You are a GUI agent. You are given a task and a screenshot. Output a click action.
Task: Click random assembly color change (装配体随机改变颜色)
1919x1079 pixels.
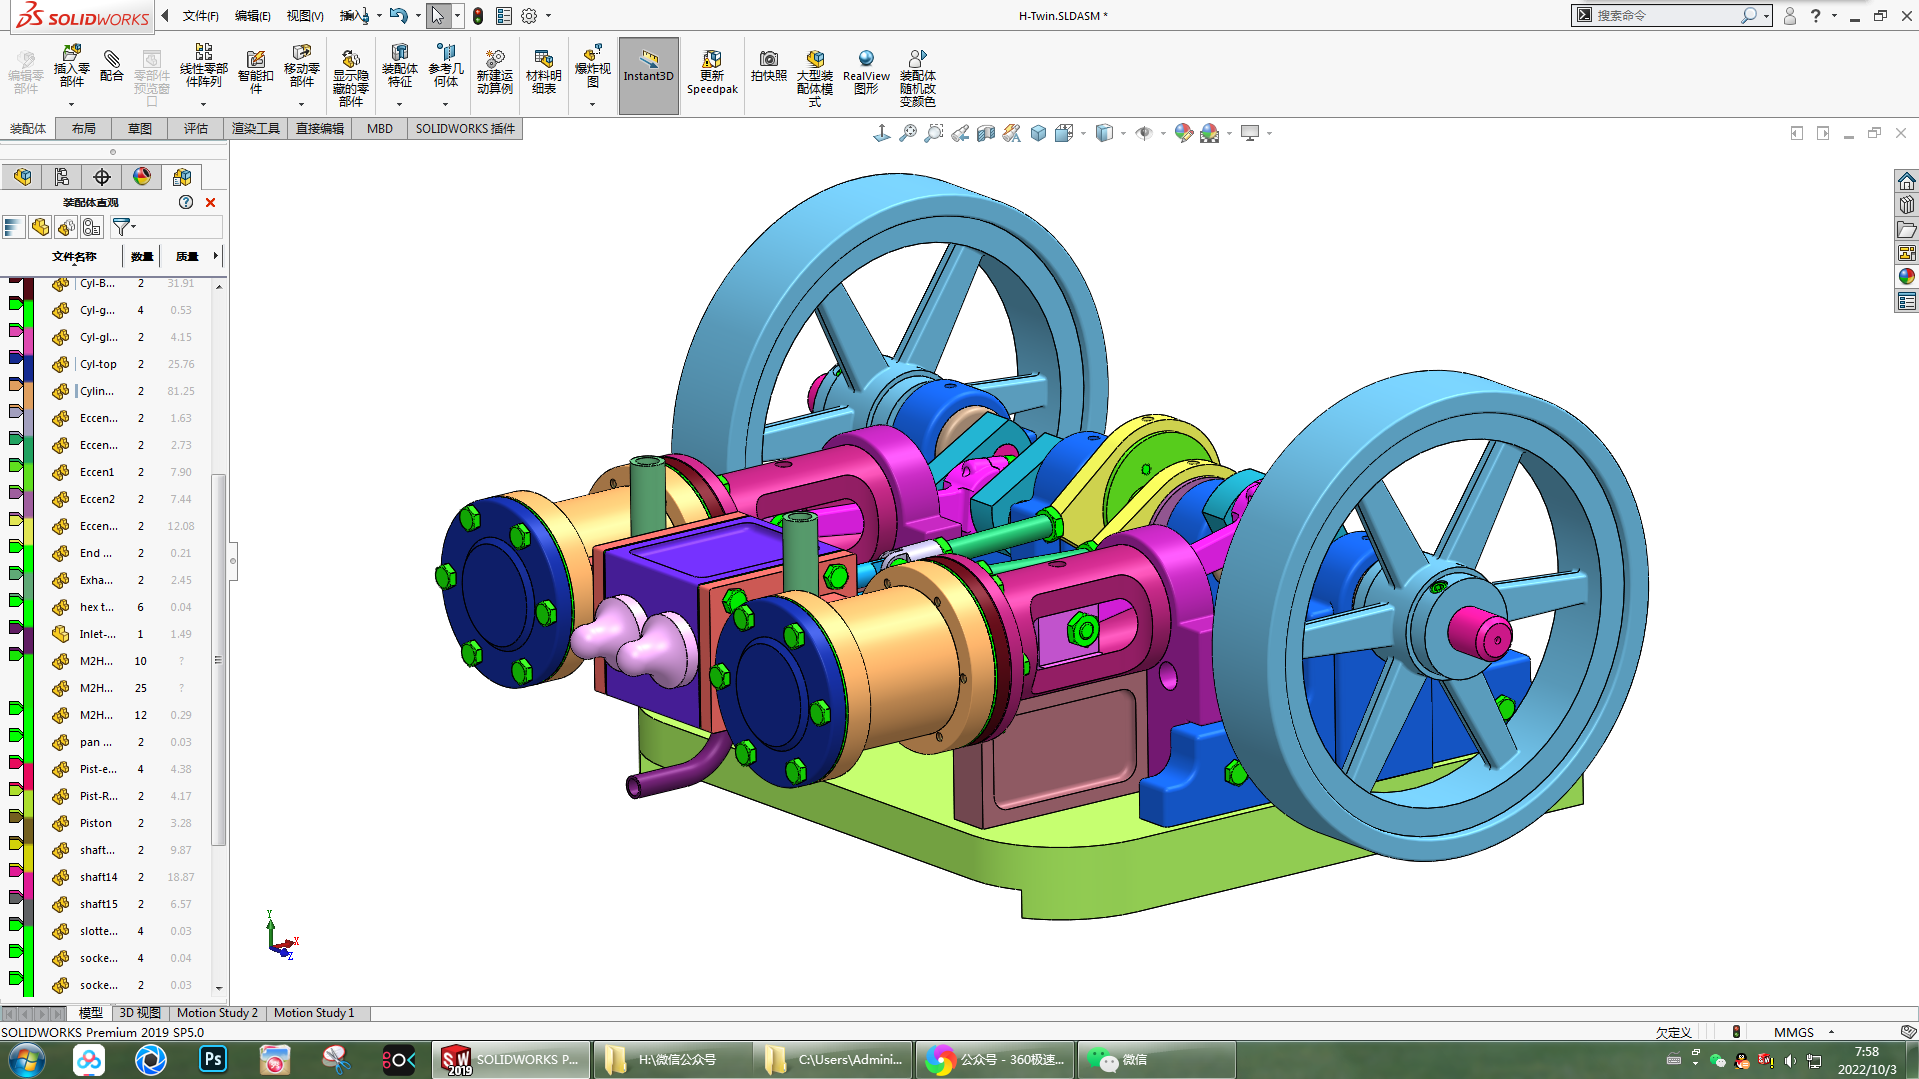917,78
